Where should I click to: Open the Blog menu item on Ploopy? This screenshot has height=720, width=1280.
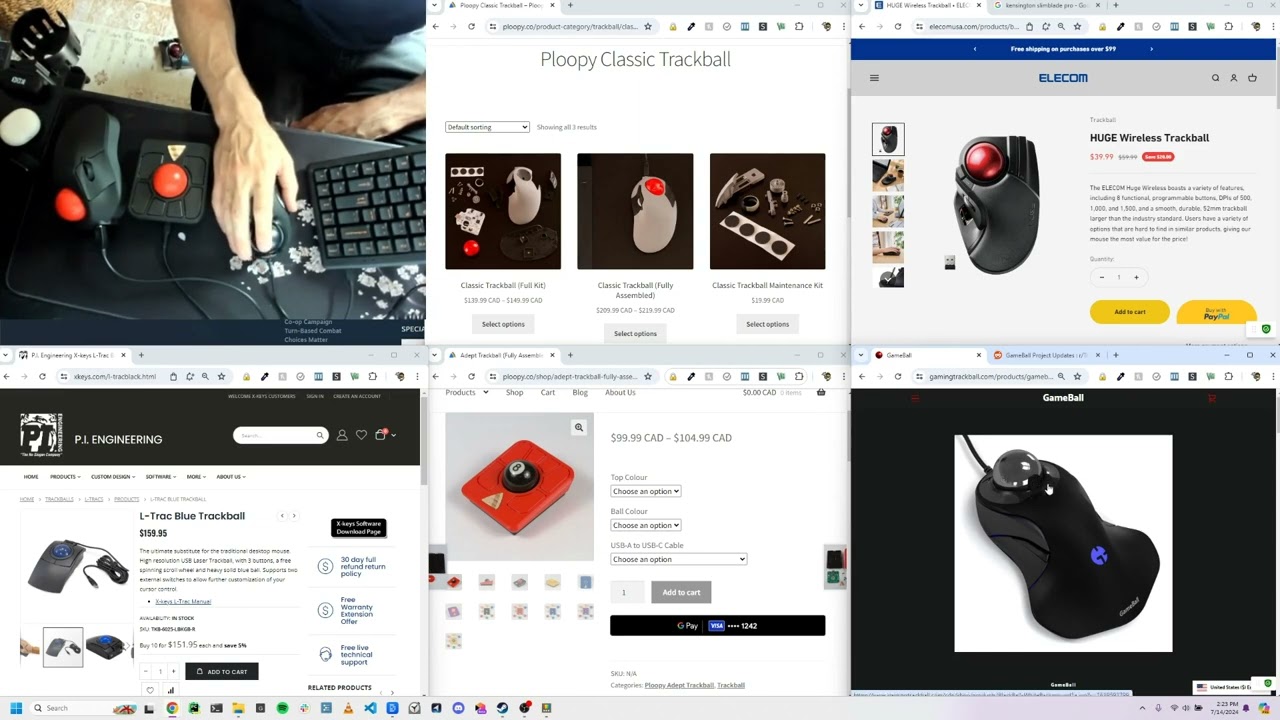coord(580,392)
